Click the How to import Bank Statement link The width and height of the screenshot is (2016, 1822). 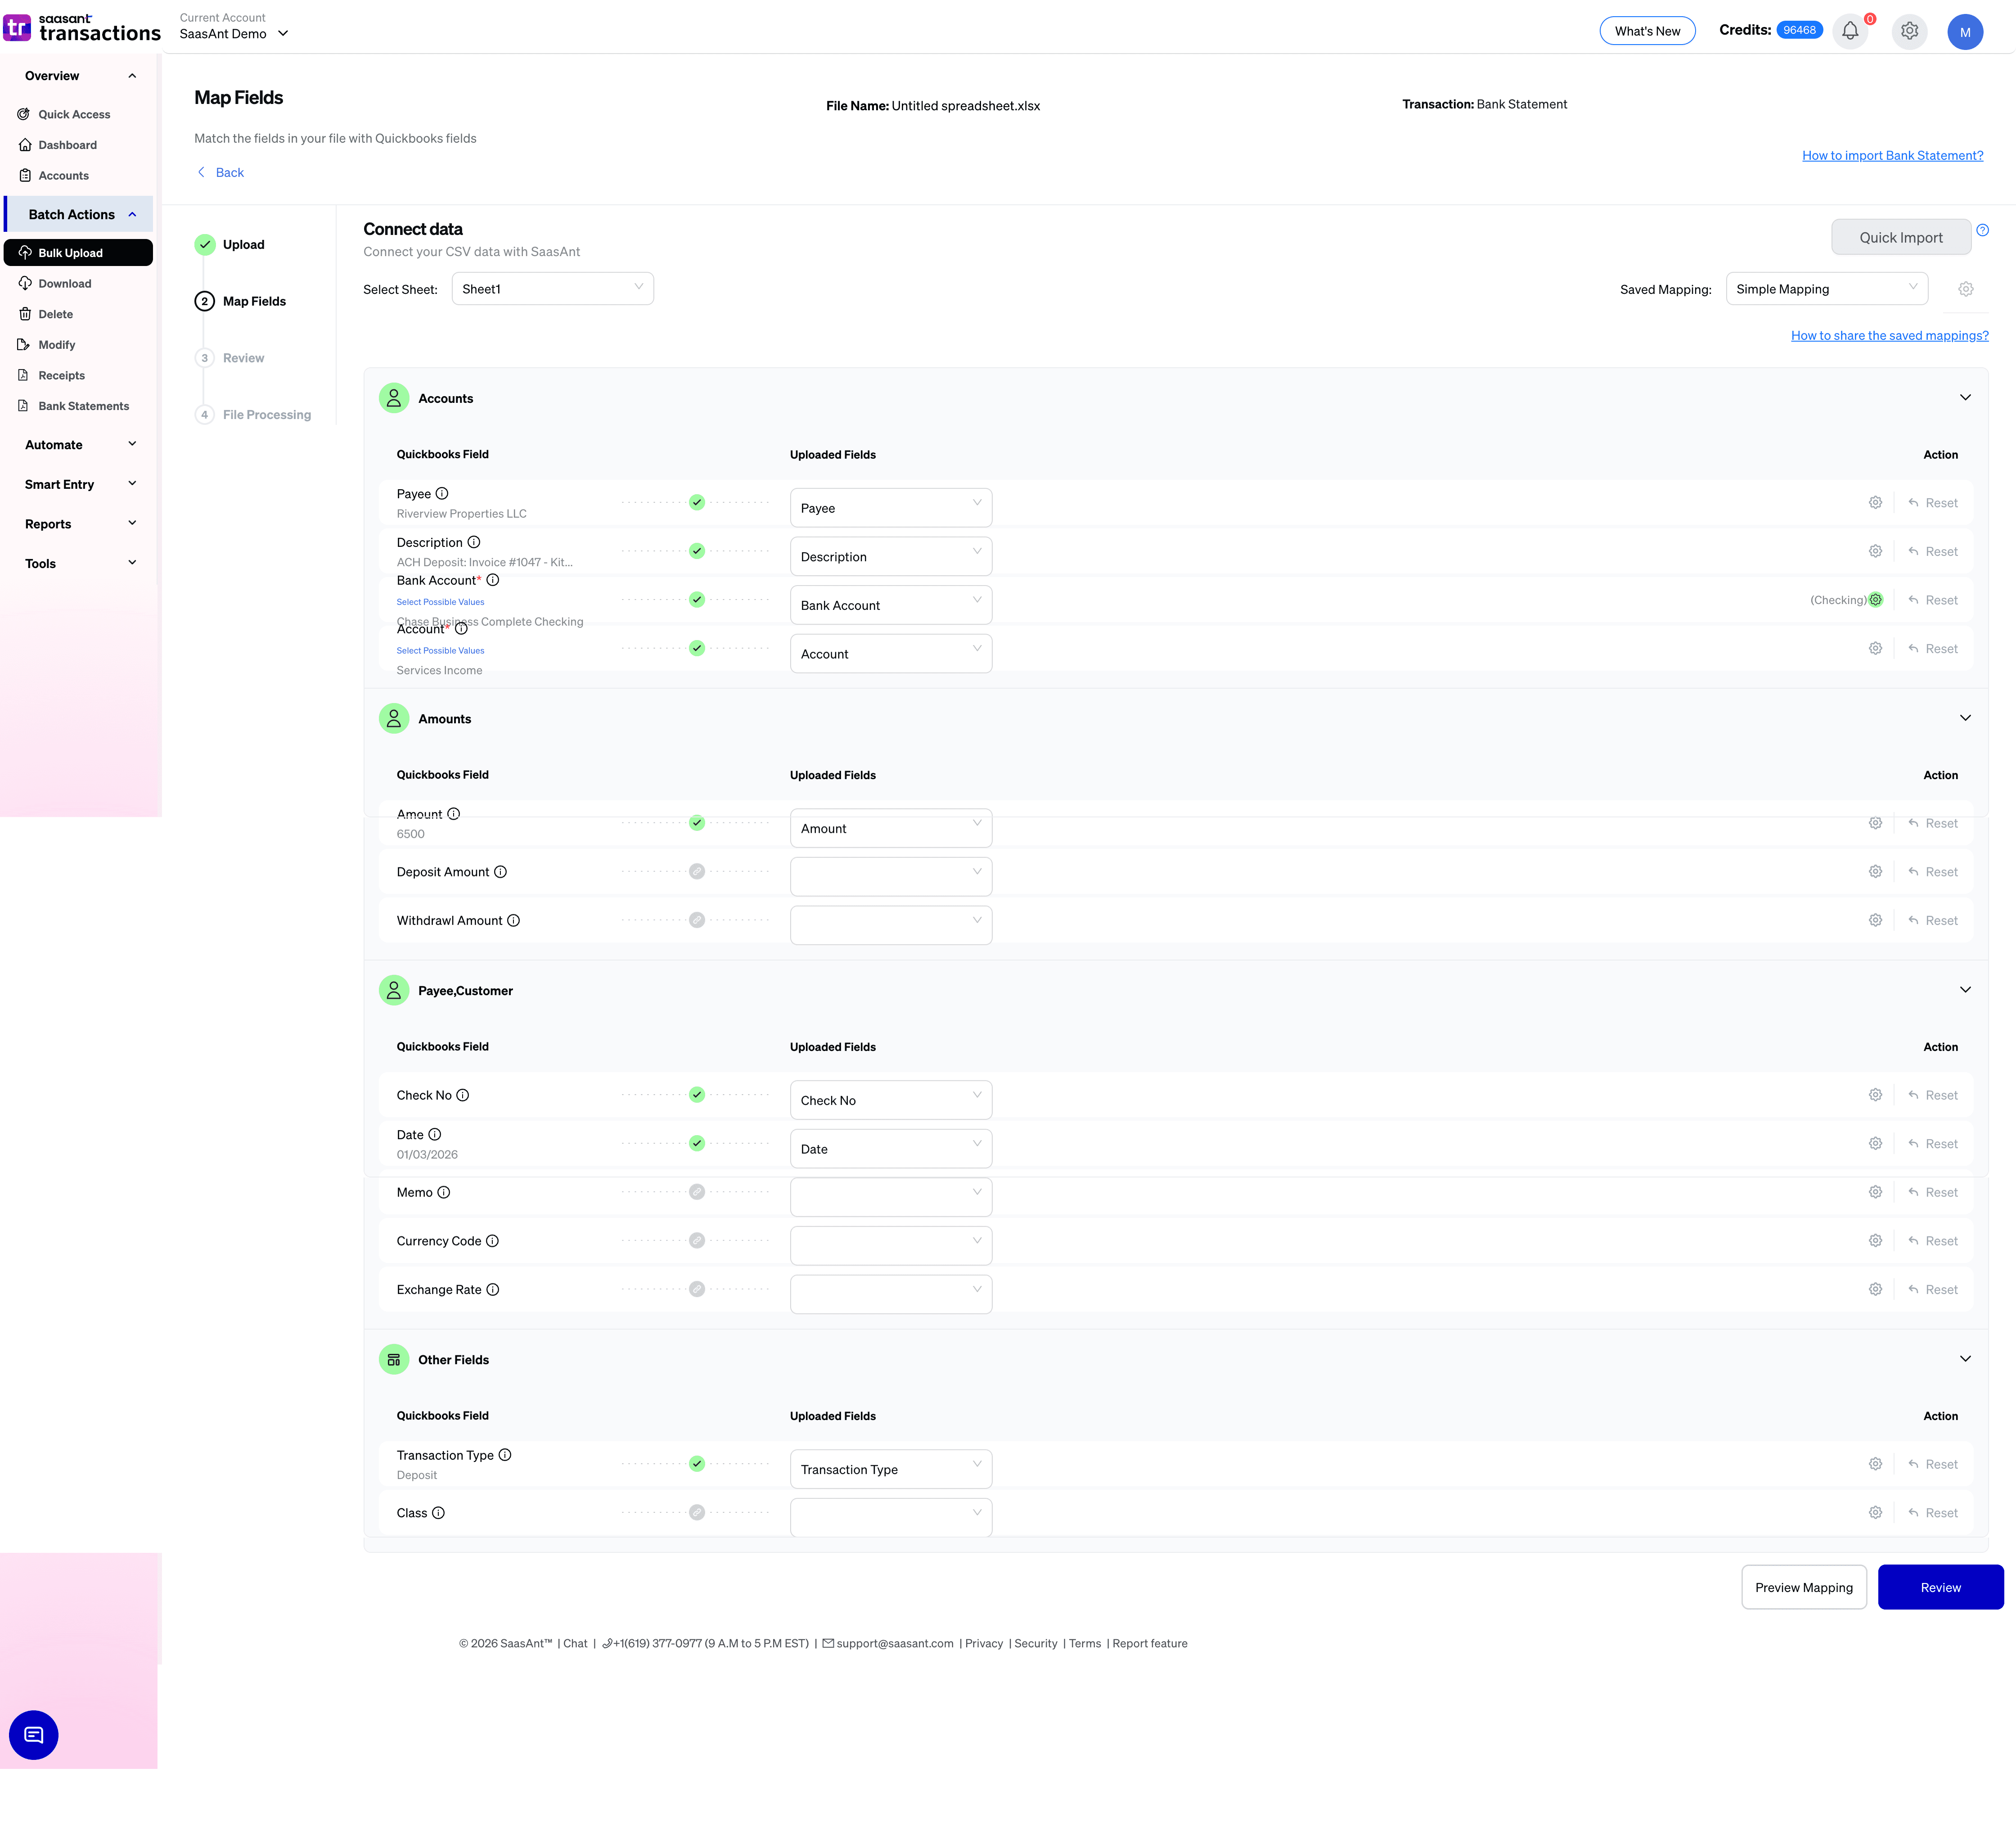pyautogui.click(x=1892, y=155)
